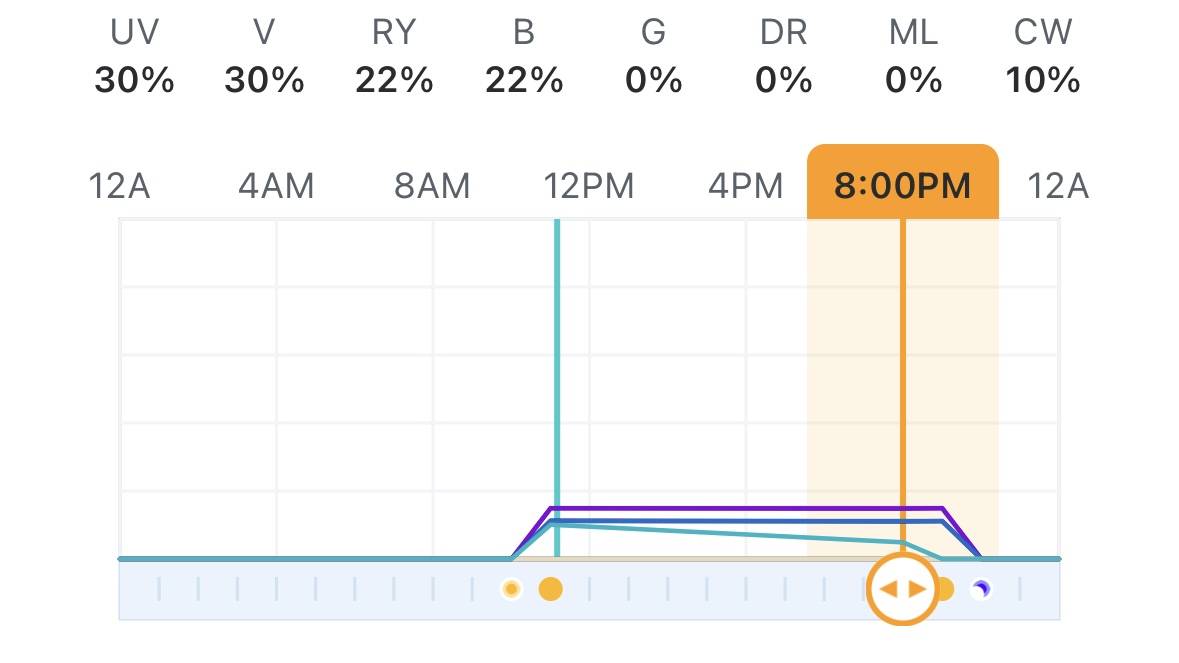Click the 4PM time axis label

pos(745,186)
